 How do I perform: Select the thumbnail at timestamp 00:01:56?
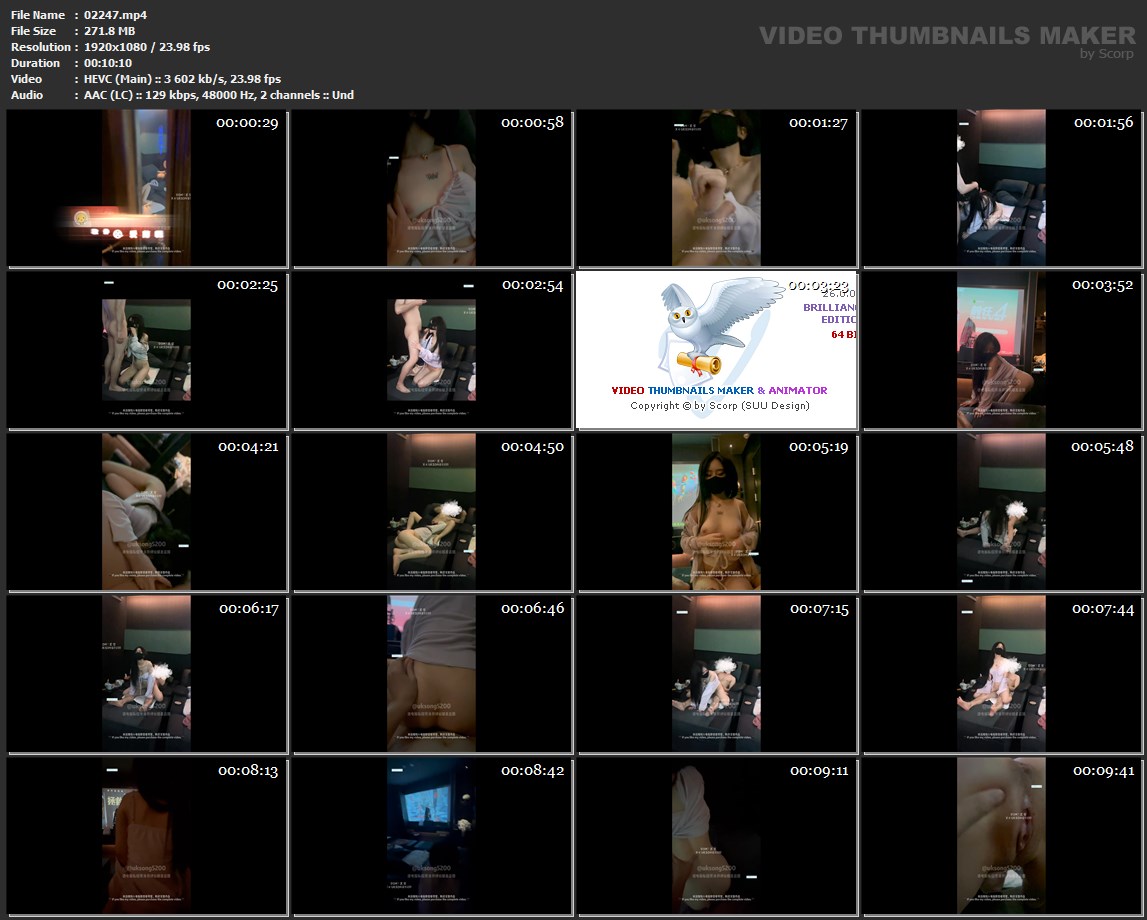tap(1001, 189)
